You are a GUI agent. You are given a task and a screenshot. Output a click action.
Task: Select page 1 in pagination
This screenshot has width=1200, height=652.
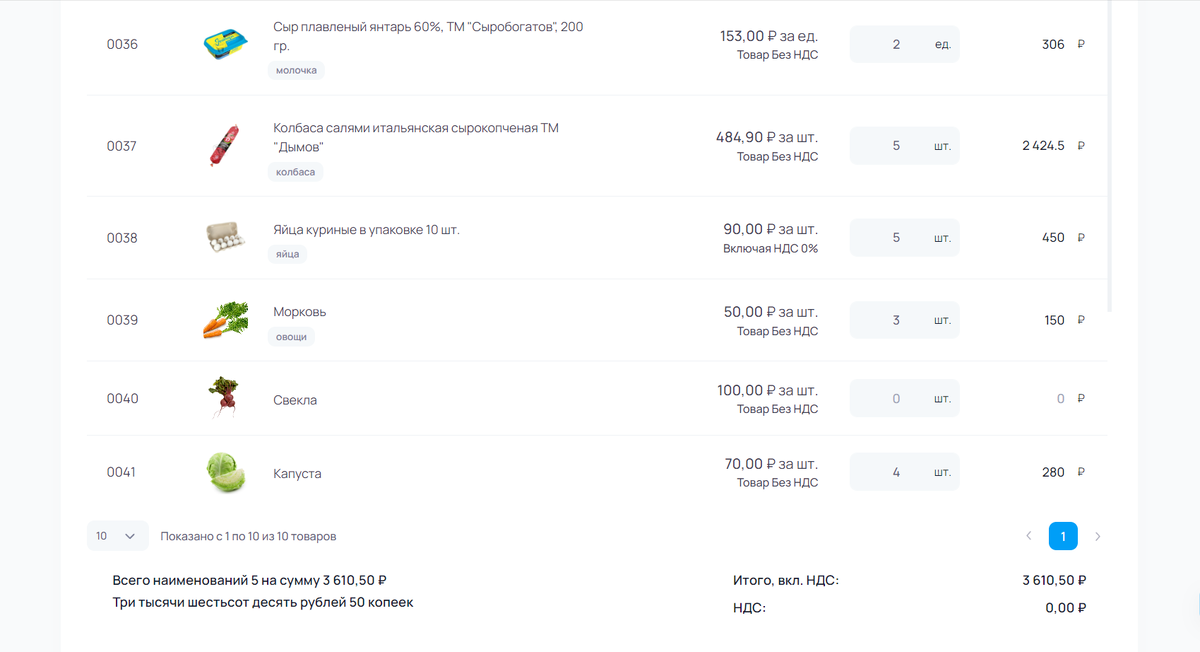coord(1063,537)
